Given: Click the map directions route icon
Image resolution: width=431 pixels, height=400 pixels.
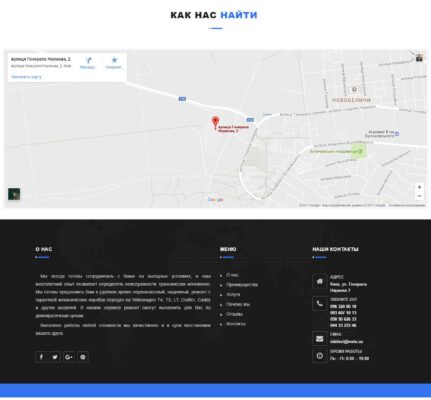Looking at the screenshot, I should 88,60.
